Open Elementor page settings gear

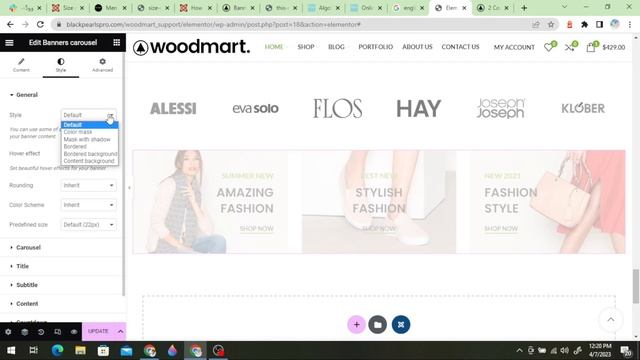[x=8, y=332]
